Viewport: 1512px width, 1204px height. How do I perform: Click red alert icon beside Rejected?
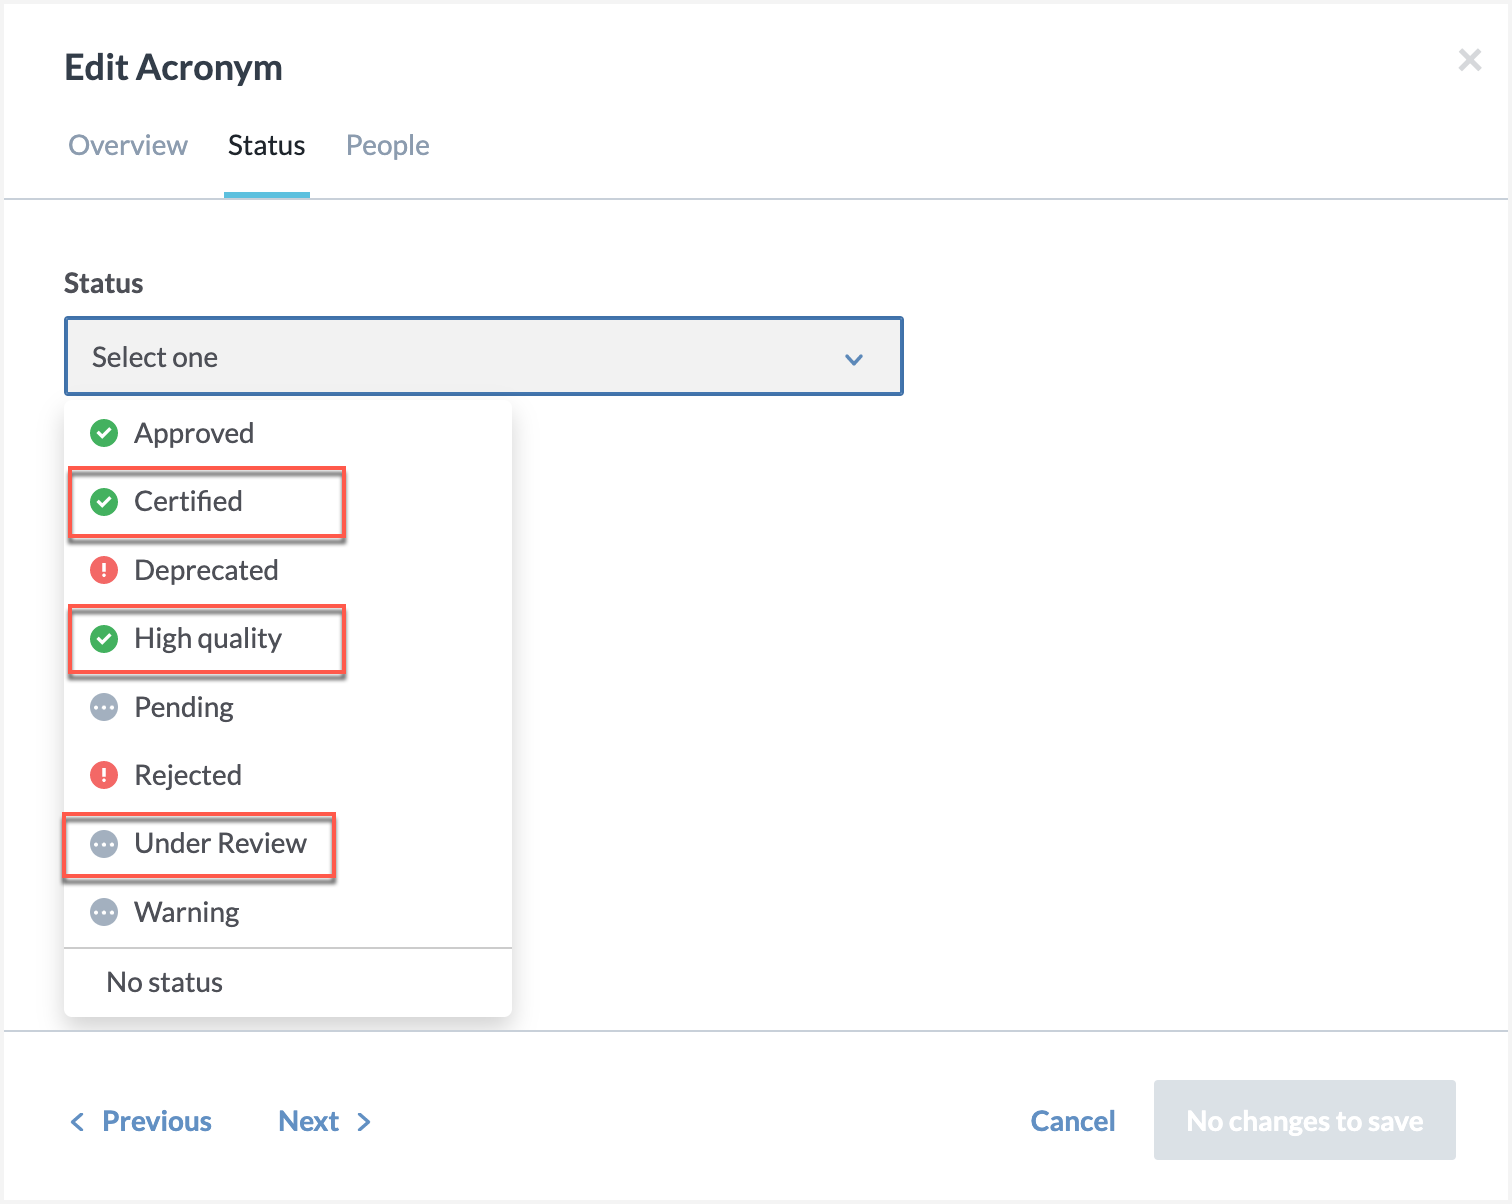click(104, 775)
